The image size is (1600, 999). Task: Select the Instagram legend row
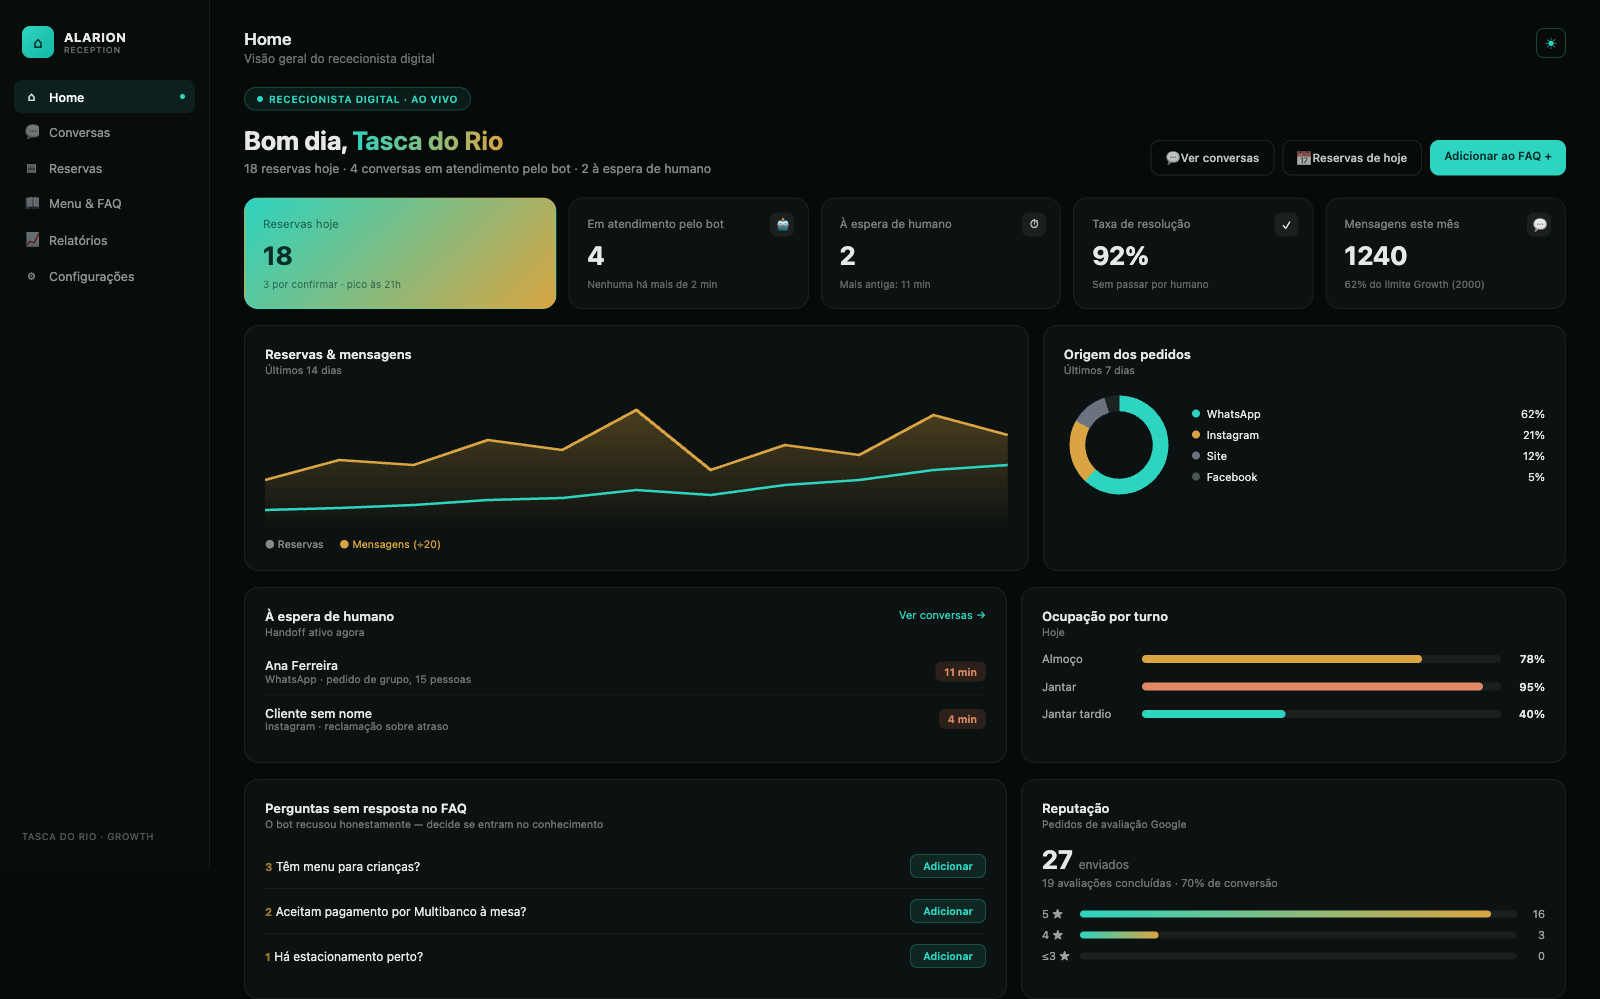(1368, 435)
